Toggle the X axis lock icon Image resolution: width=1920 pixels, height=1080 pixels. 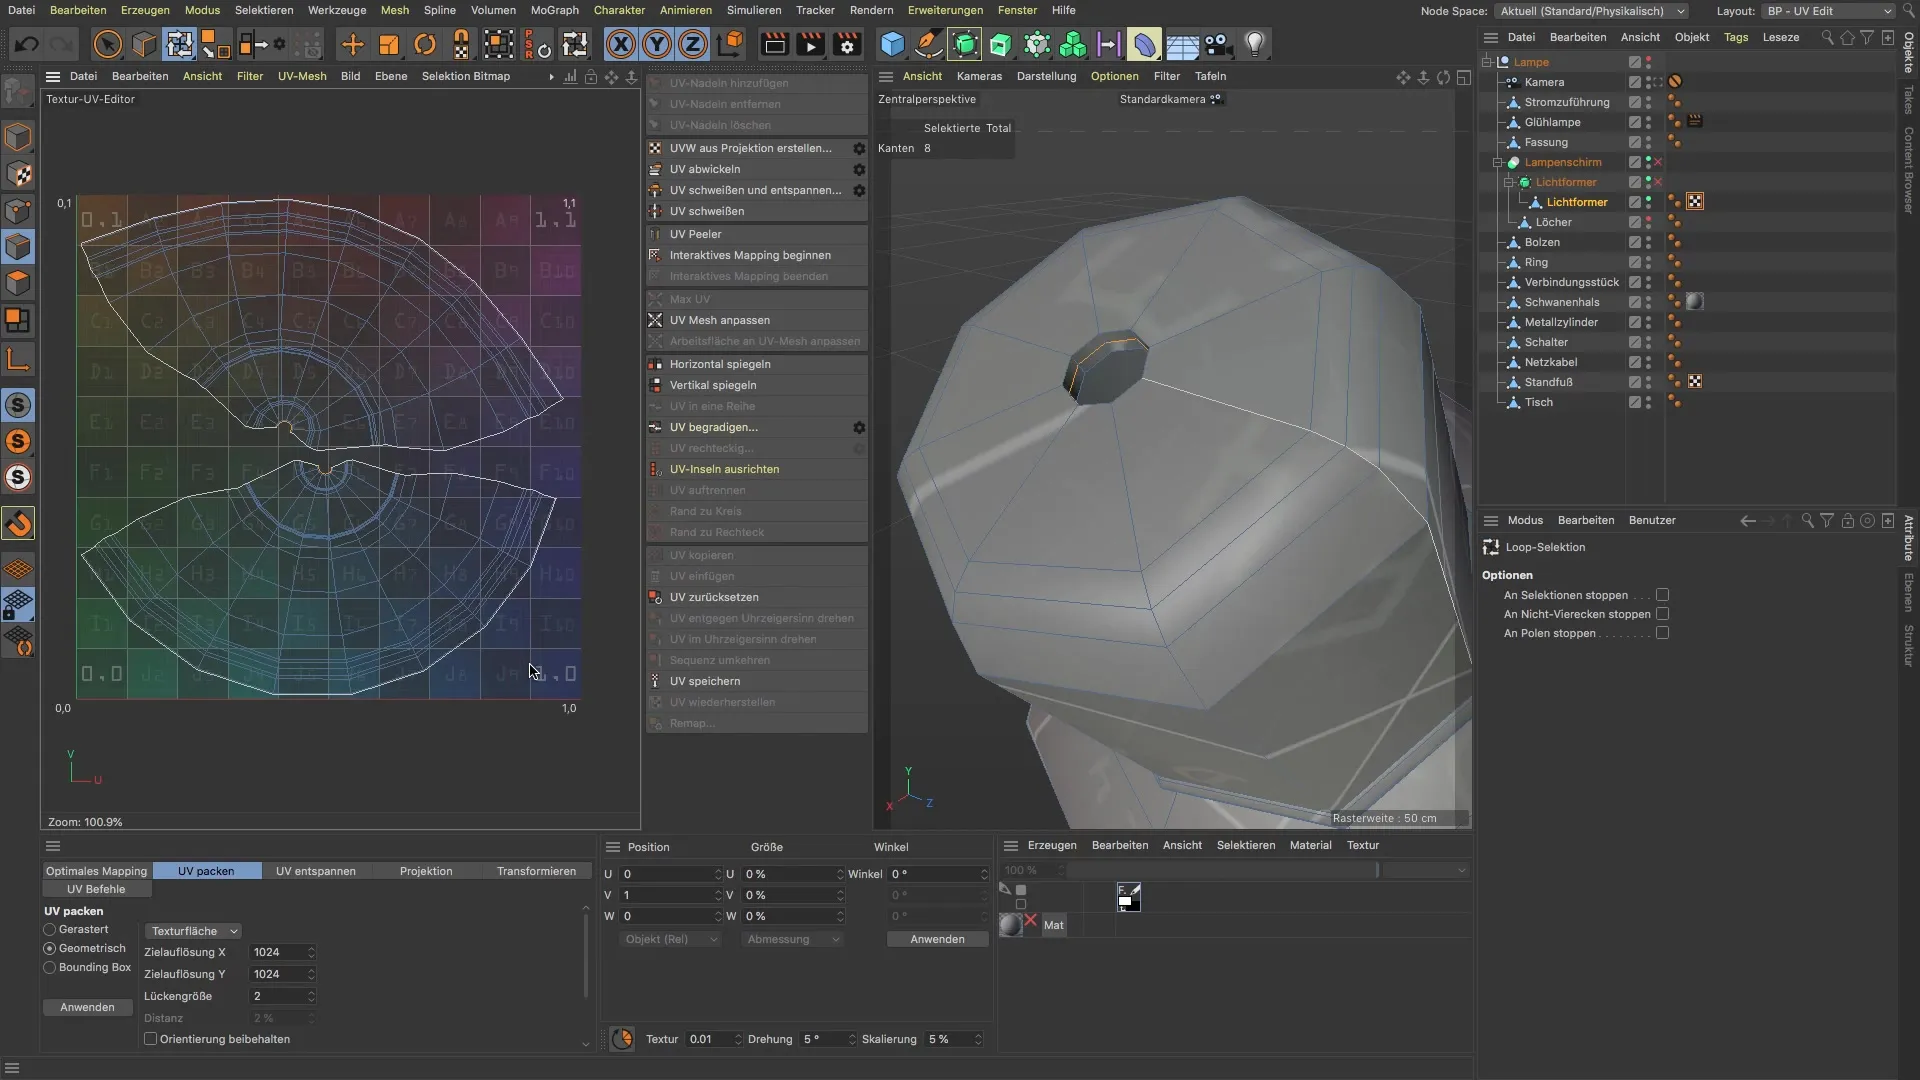coord(621,44)
